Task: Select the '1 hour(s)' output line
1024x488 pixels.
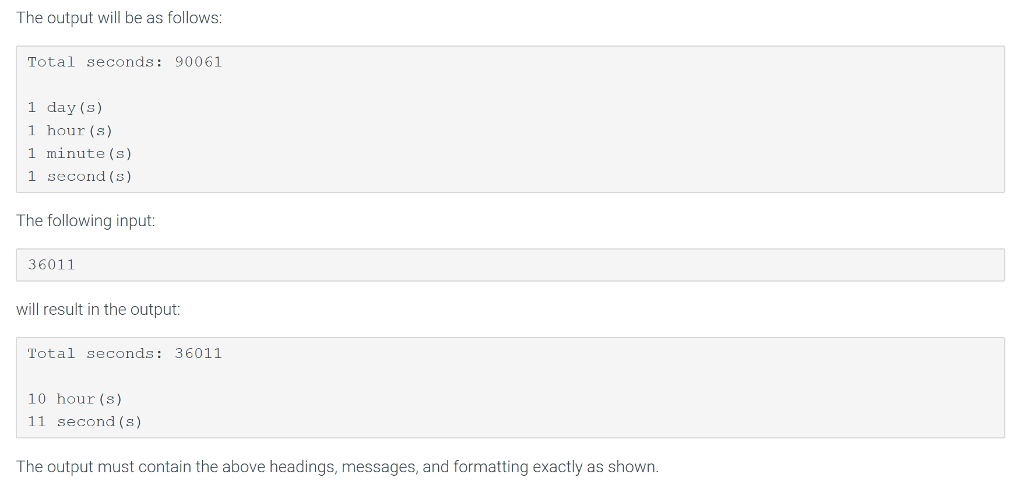Action: click(70, 131)
